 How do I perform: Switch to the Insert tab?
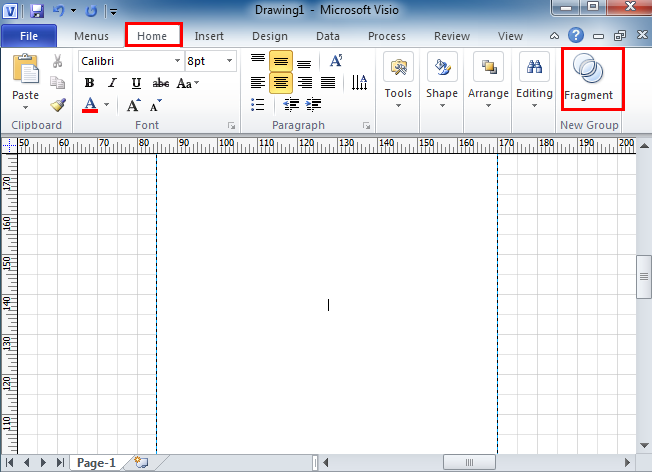click(209, 36)
